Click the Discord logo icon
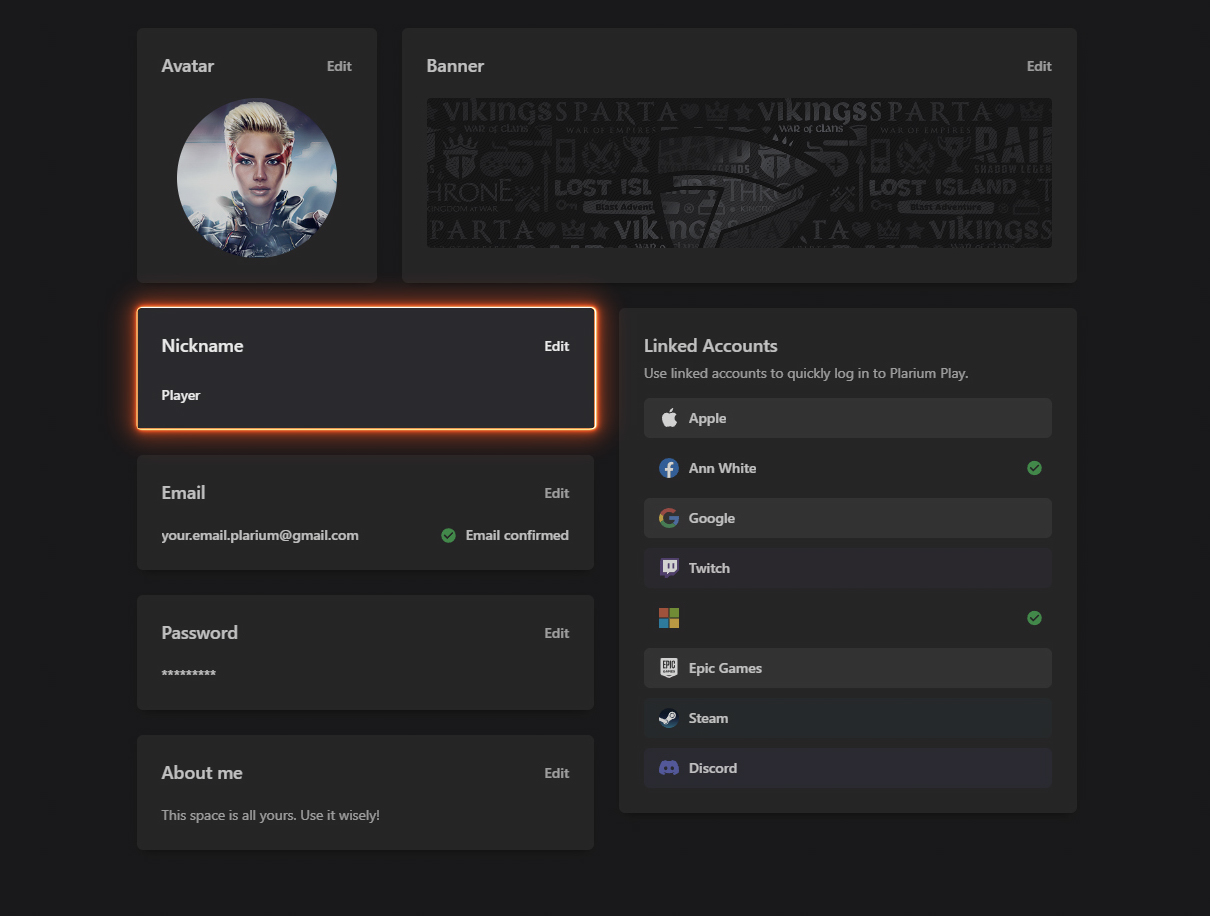 pos(669,768)
